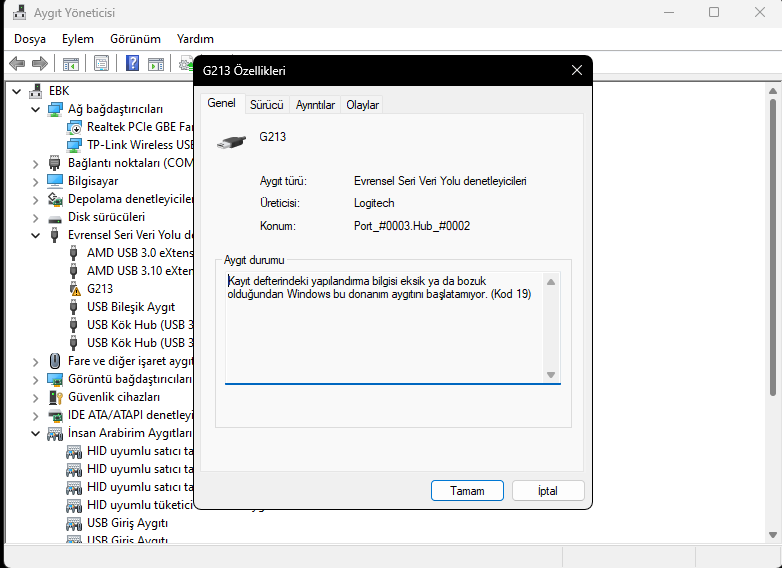Maximize the Aygıt Yöneticisi window
The image size is (782, 568).
714,12
